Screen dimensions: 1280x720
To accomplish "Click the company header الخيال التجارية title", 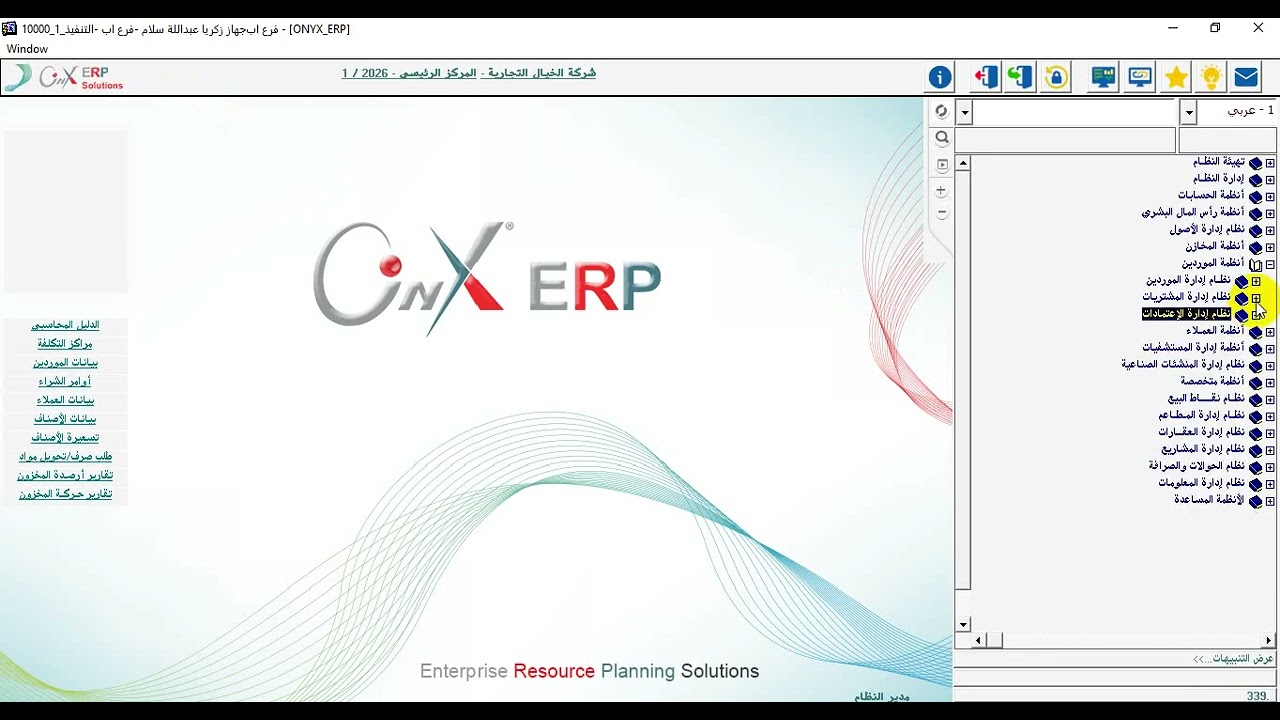I will [x=469, y=74].
